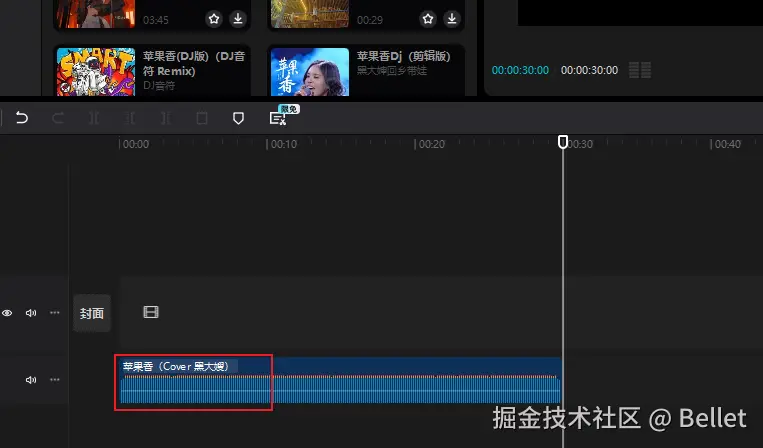Favorite the 00:29 music track
Image resolution: width=763 pixels, height=448 pixels.
pyautogui.click(x=428, y=19)
